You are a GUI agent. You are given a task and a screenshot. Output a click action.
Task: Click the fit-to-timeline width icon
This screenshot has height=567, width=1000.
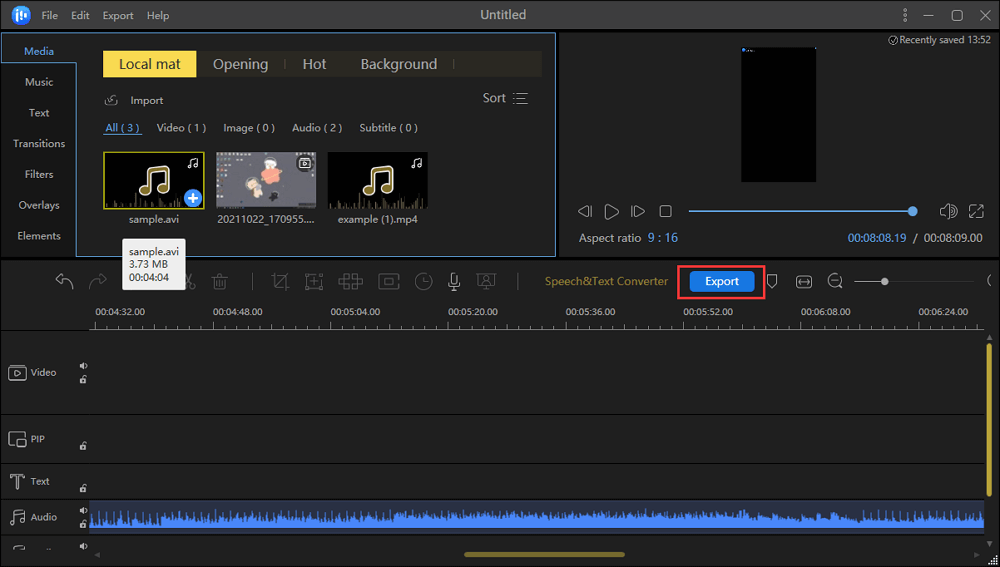(804, 282)
